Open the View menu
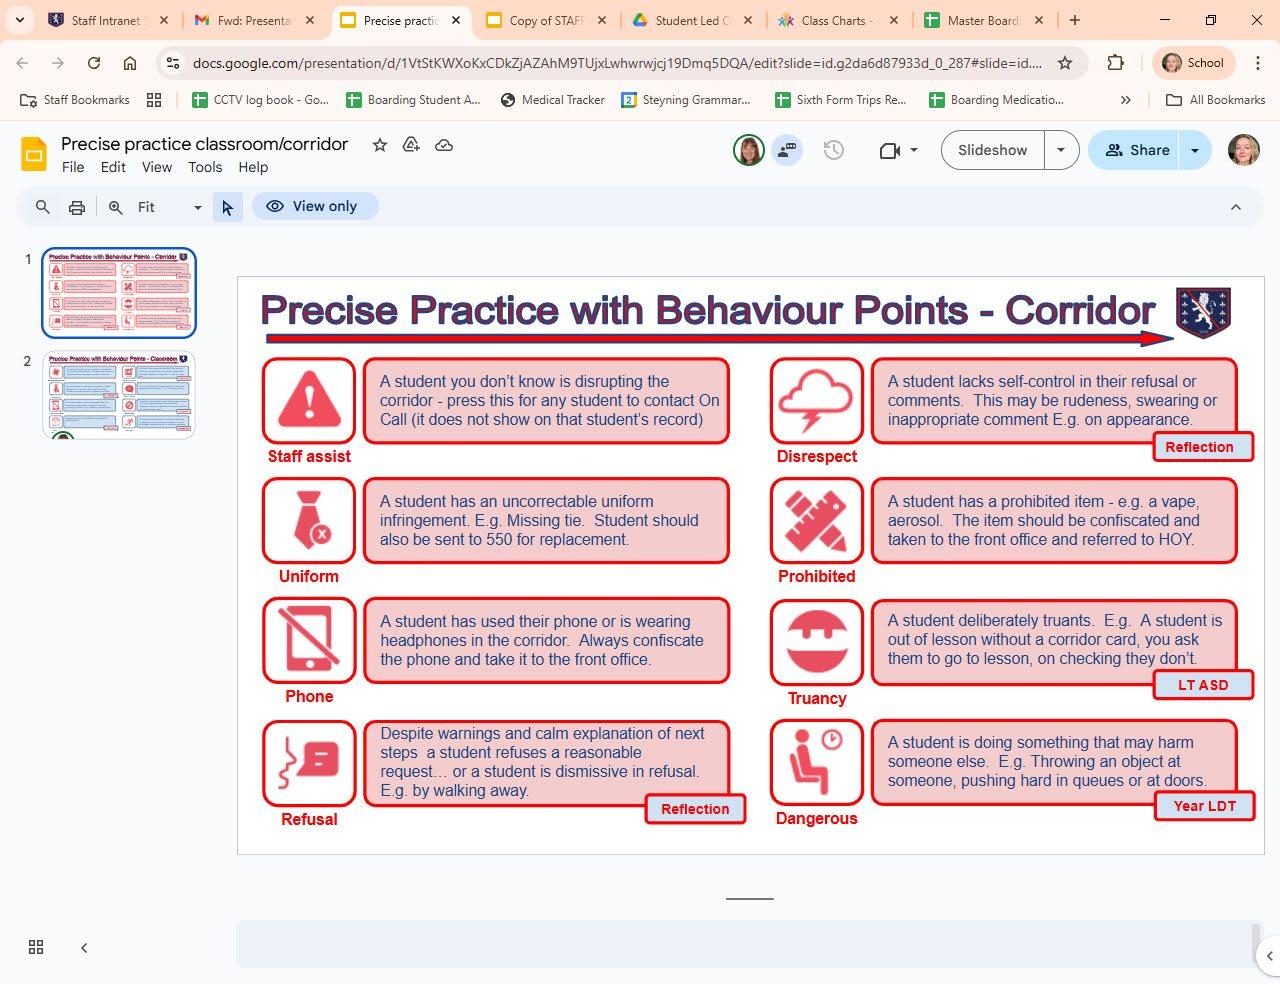The width and height of the screenshot is (1280, 984). click(x=157, y=167)
